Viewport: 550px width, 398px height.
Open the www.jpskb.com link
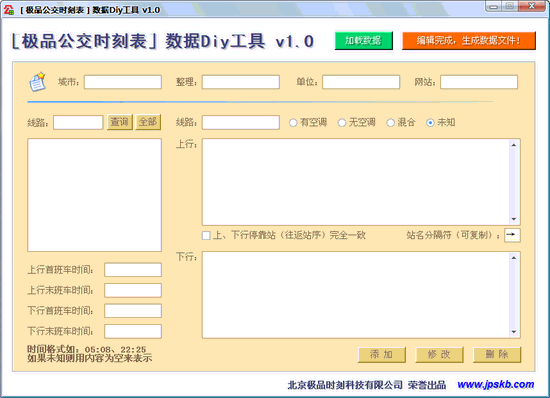pyautogui.click(x=496, y=384)
